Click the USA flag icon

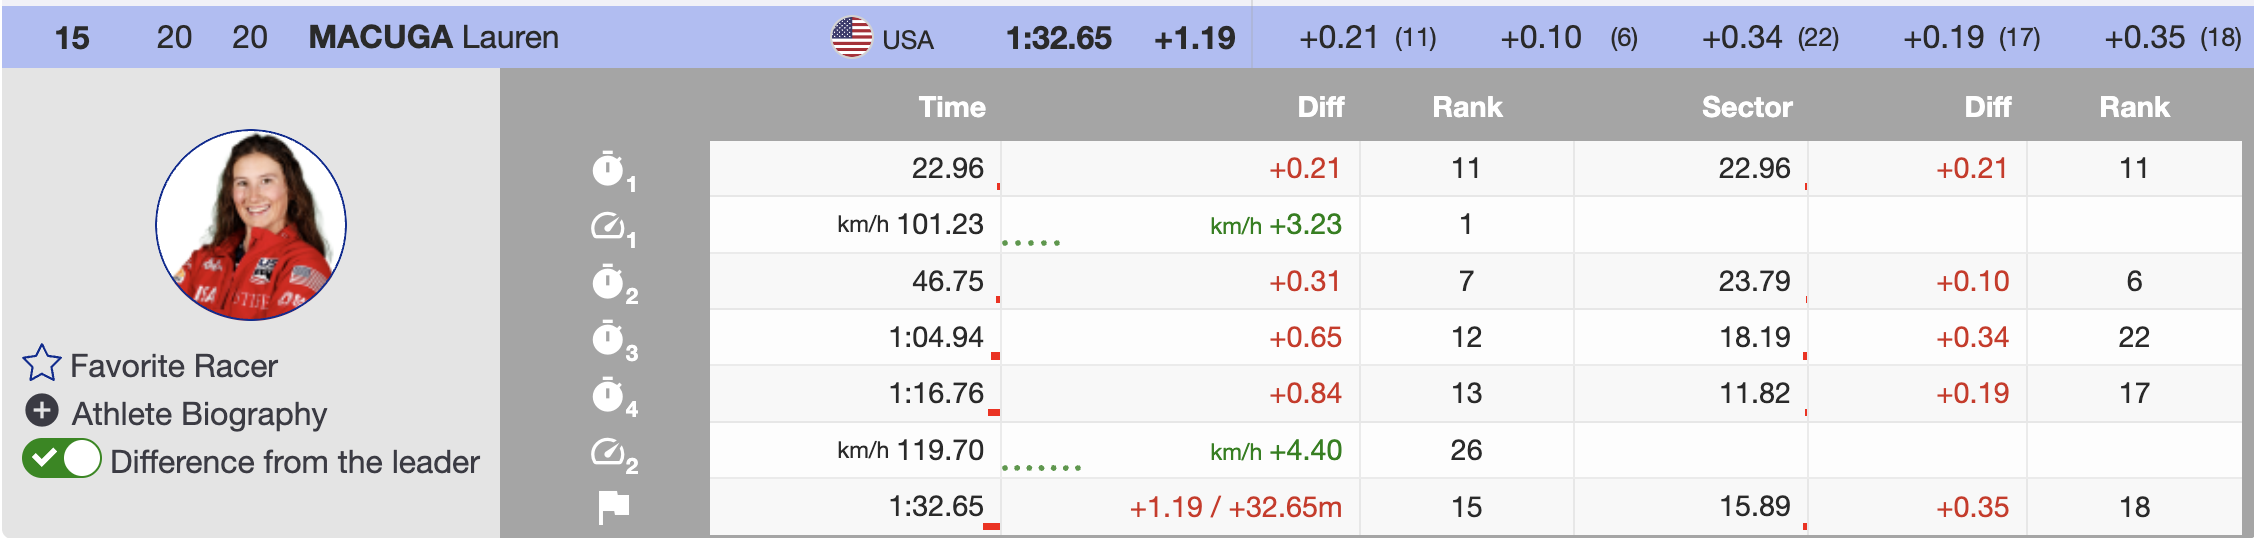[851, 38]
